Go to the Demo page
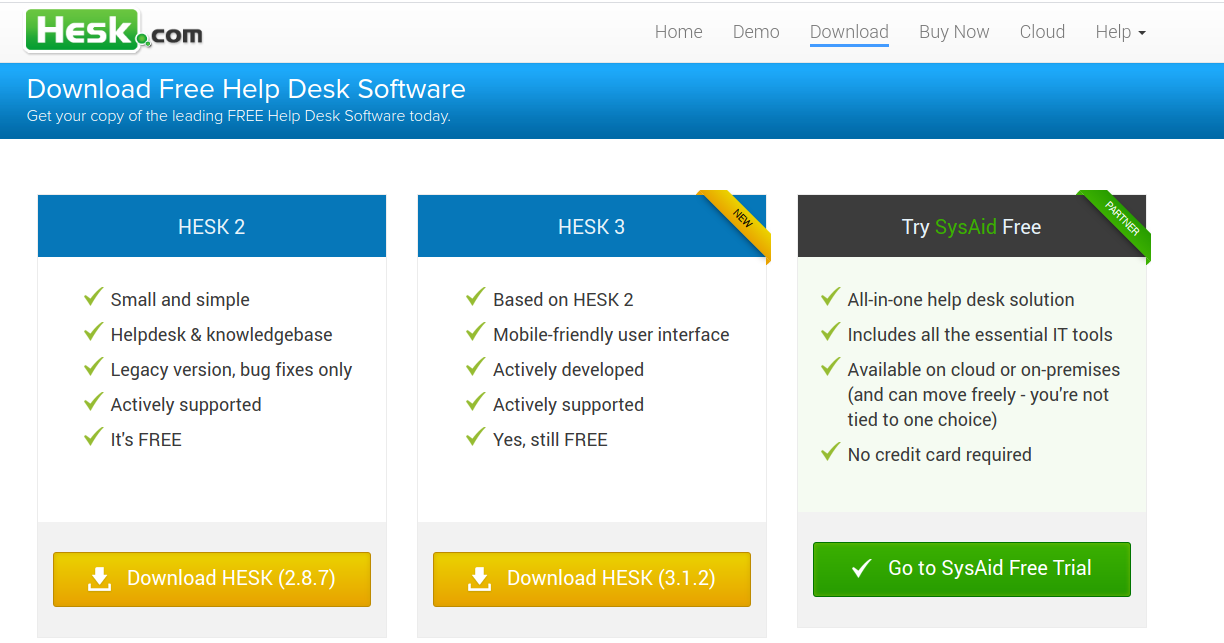This screenshot has height=643, width=1224. coord(756,32)
